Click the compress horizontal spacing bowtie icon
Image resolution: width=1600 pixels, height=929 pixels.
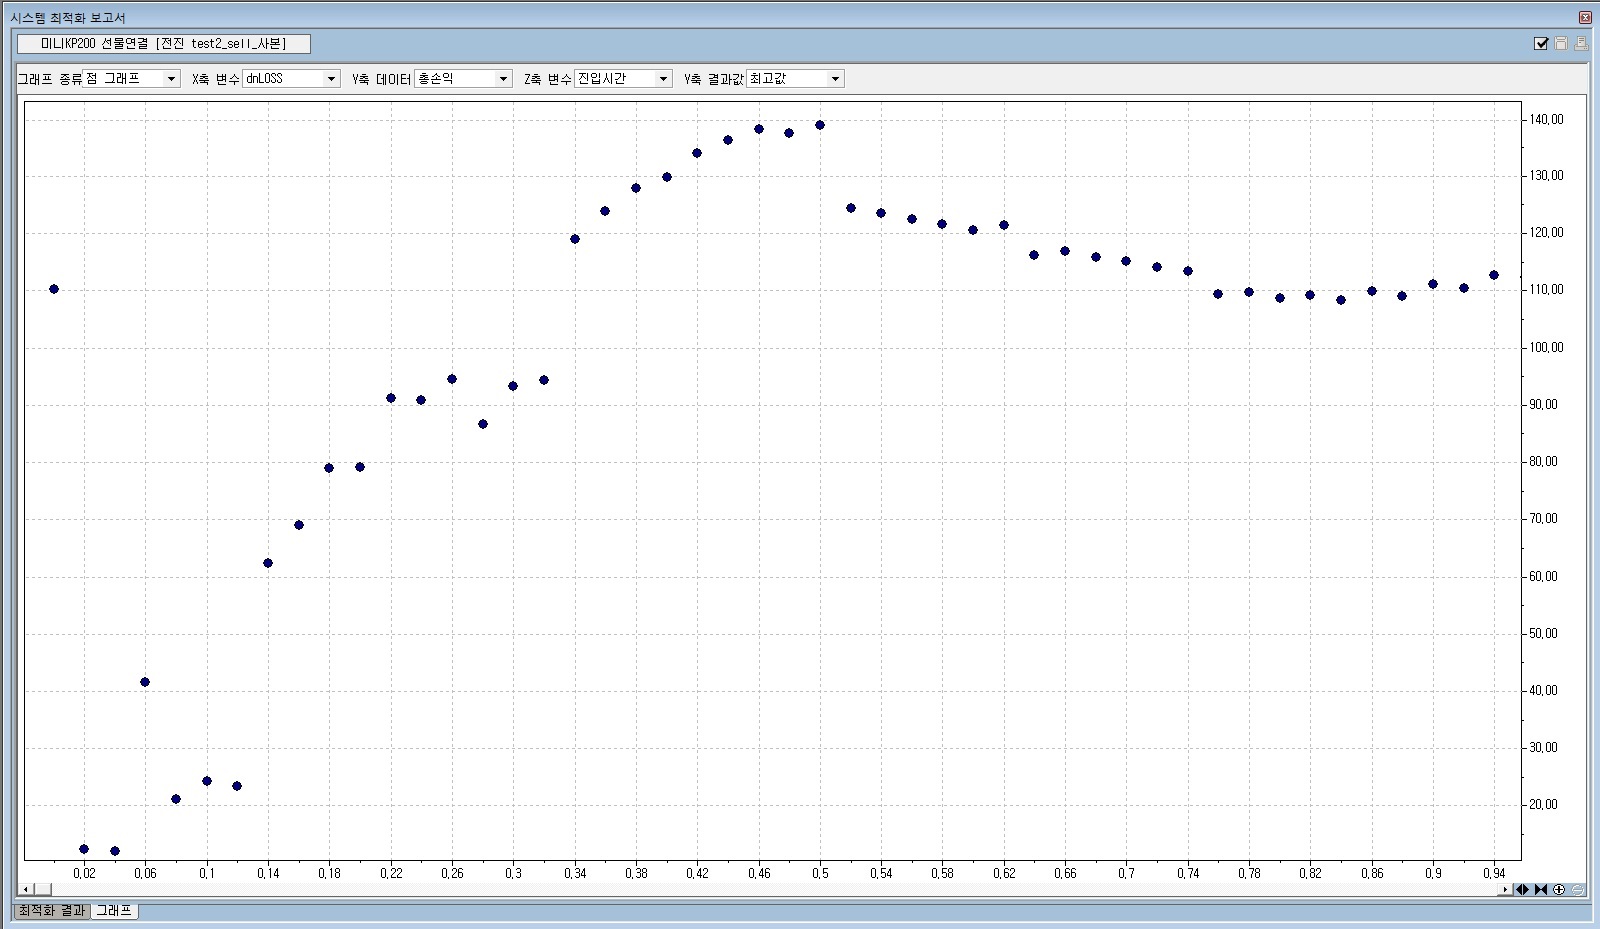[1541, 889]
